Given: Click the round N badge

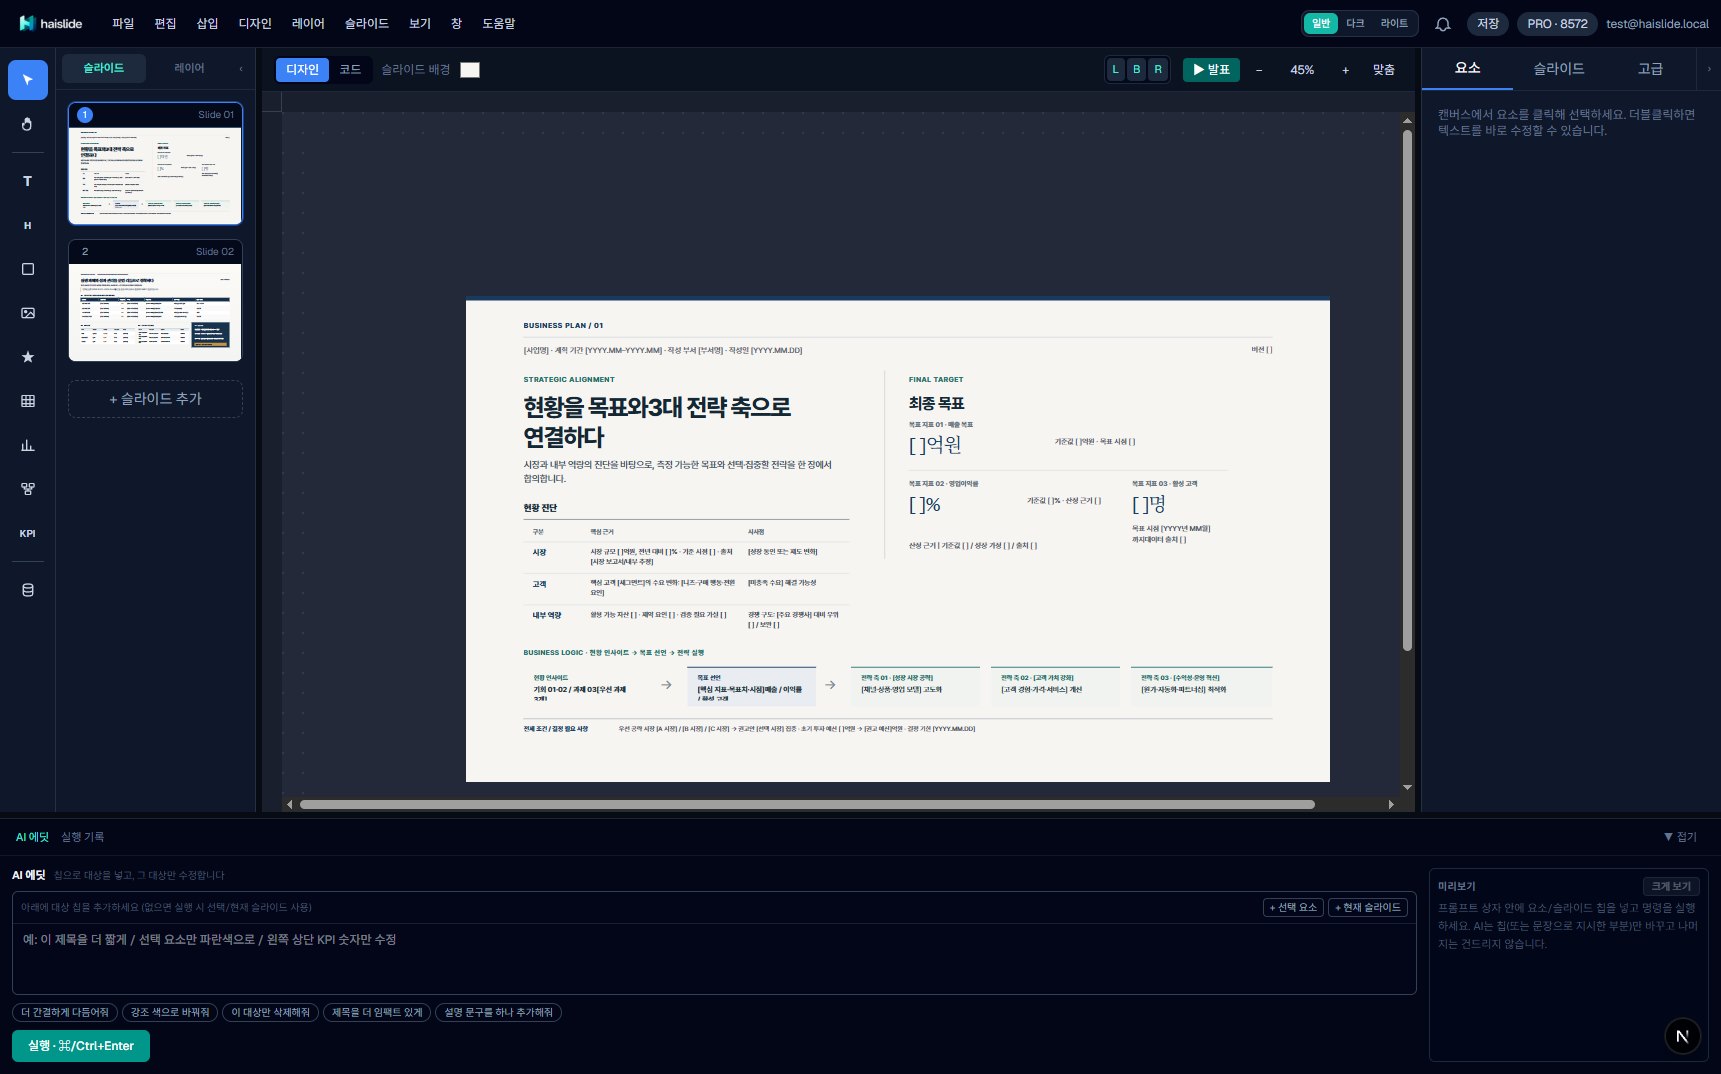Looking at the screenshot, I should (1682, 1036).
